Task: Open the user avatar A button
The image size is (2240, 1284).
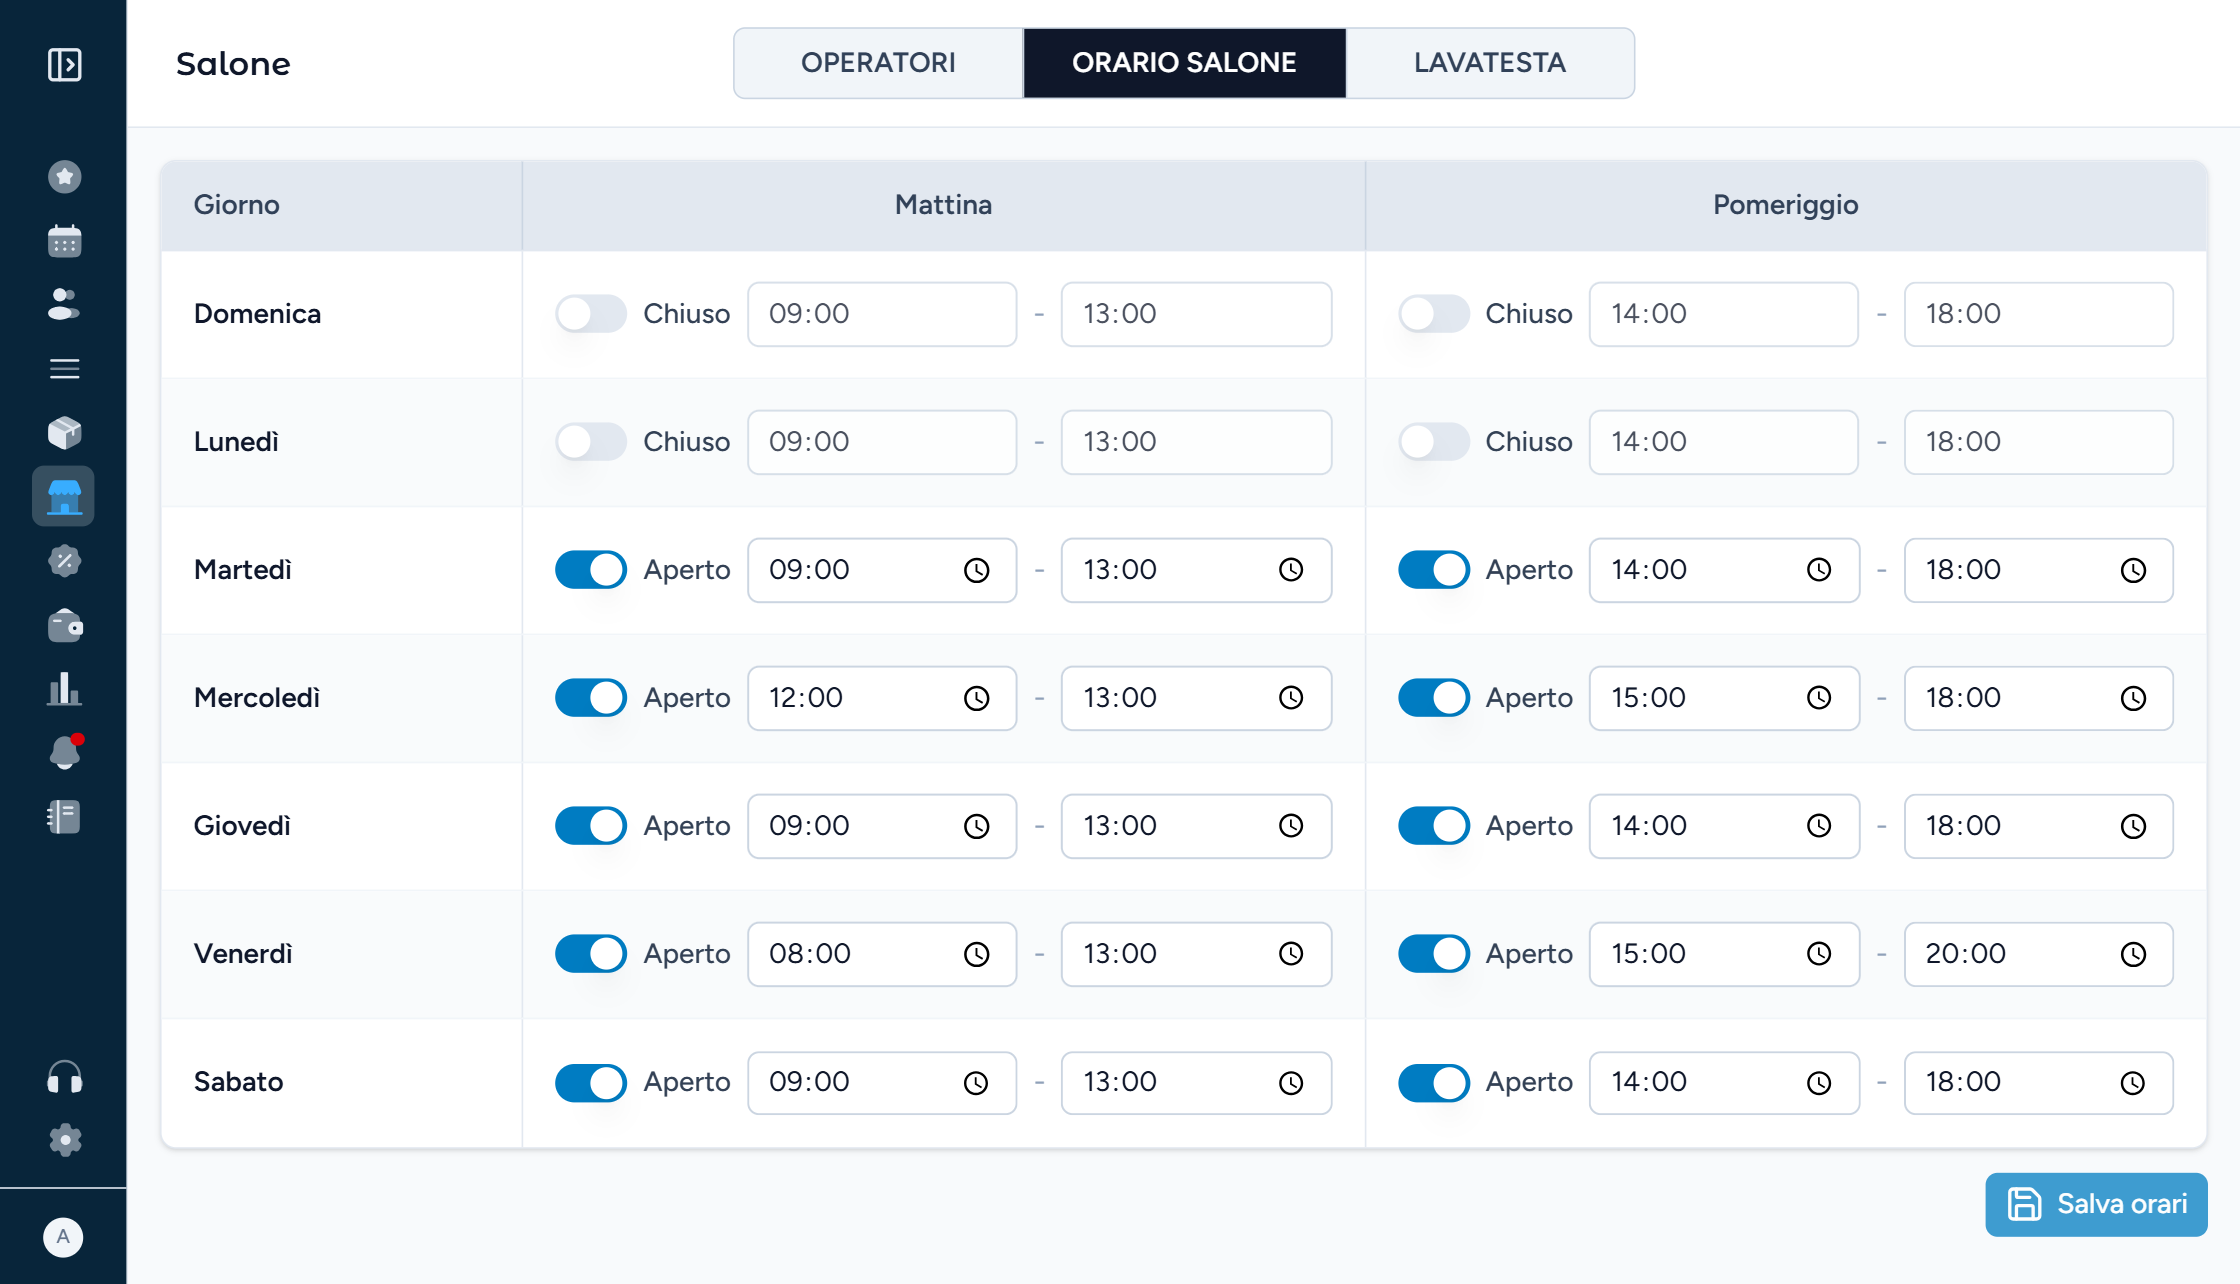Action: 63,1237
